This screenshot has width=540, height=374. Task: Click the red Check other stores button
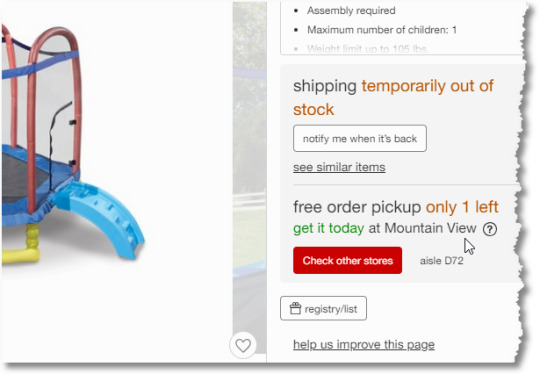(x=347, y=260)
